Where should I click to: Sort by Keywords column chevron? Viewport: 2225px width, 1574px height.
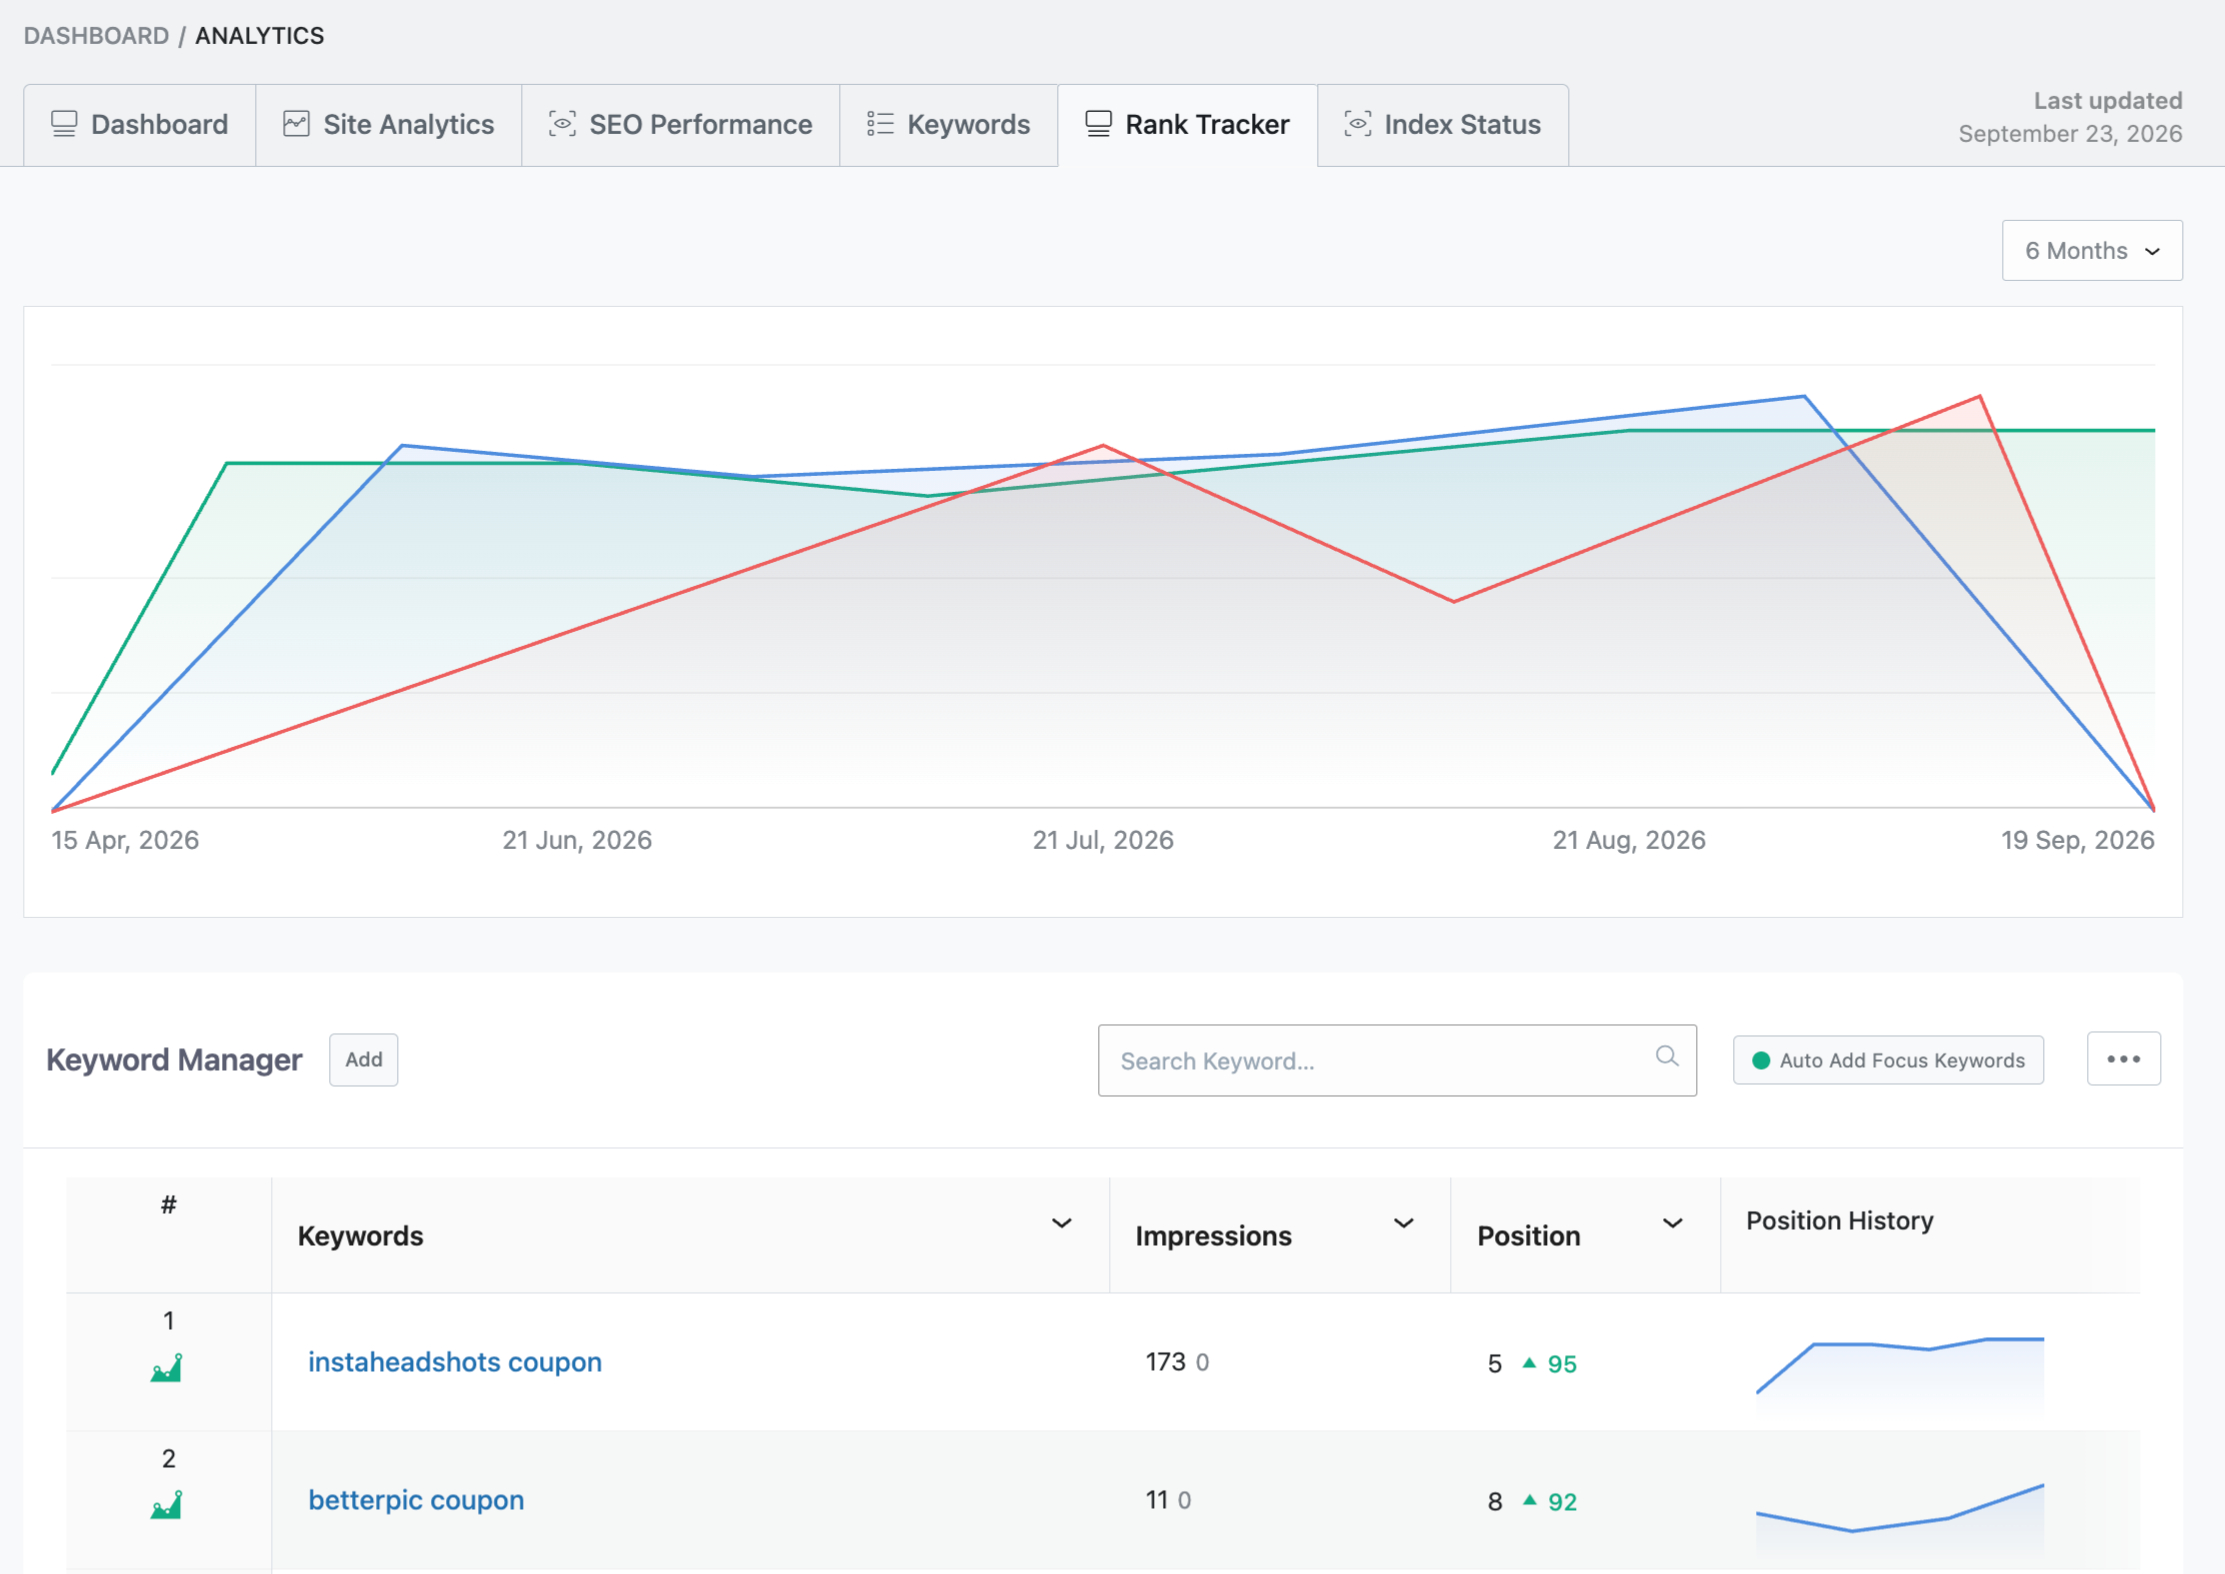point(1062,1223)
